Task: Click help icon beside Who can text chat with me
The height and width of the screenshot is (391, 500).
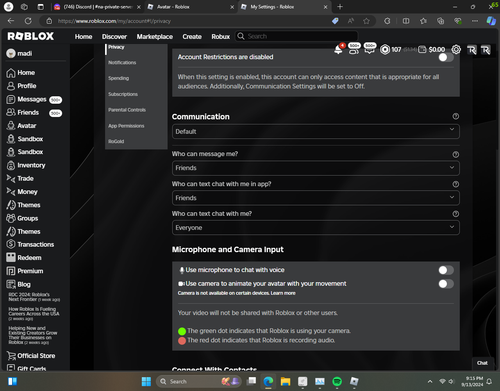Action: 456,214
